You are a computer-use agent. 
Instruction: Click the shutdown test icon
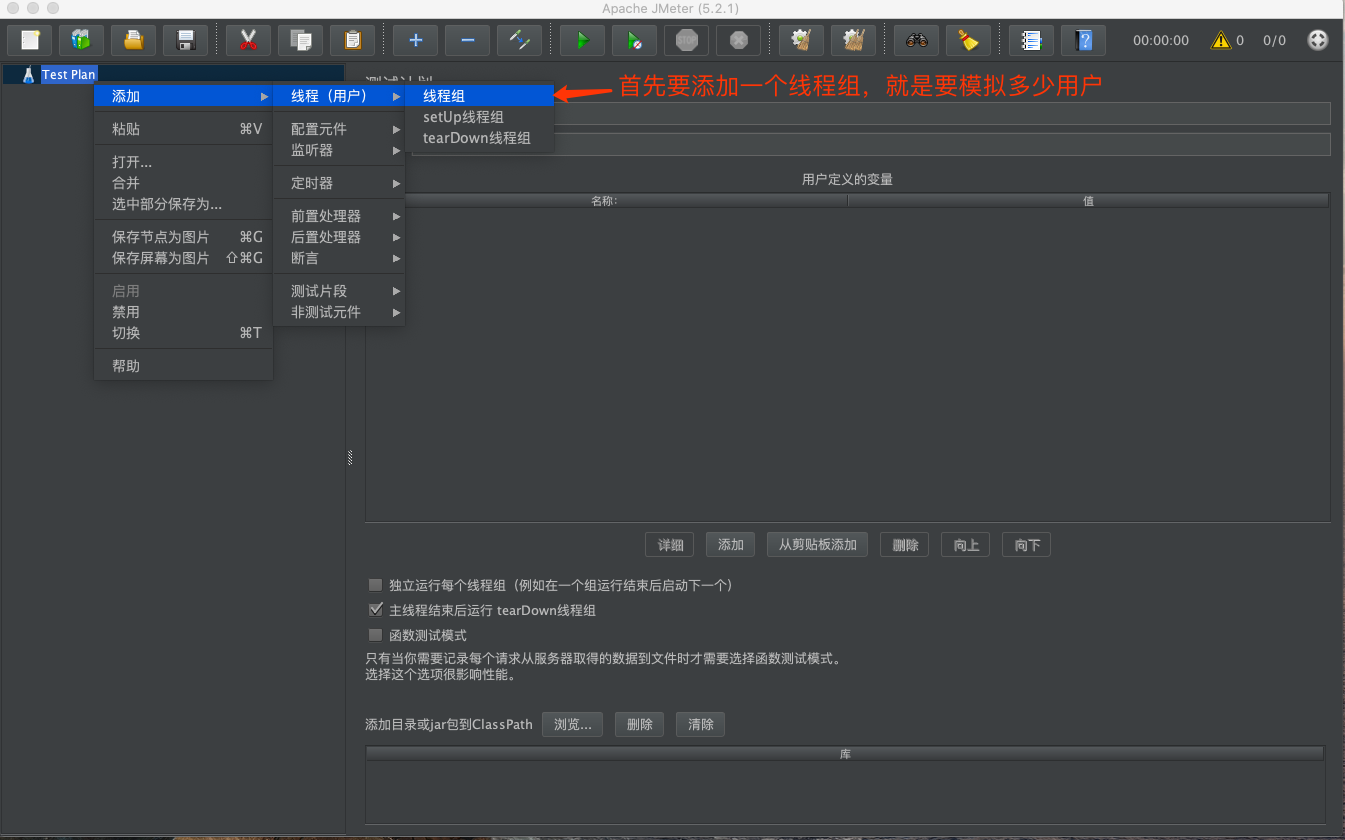[738, 41]
